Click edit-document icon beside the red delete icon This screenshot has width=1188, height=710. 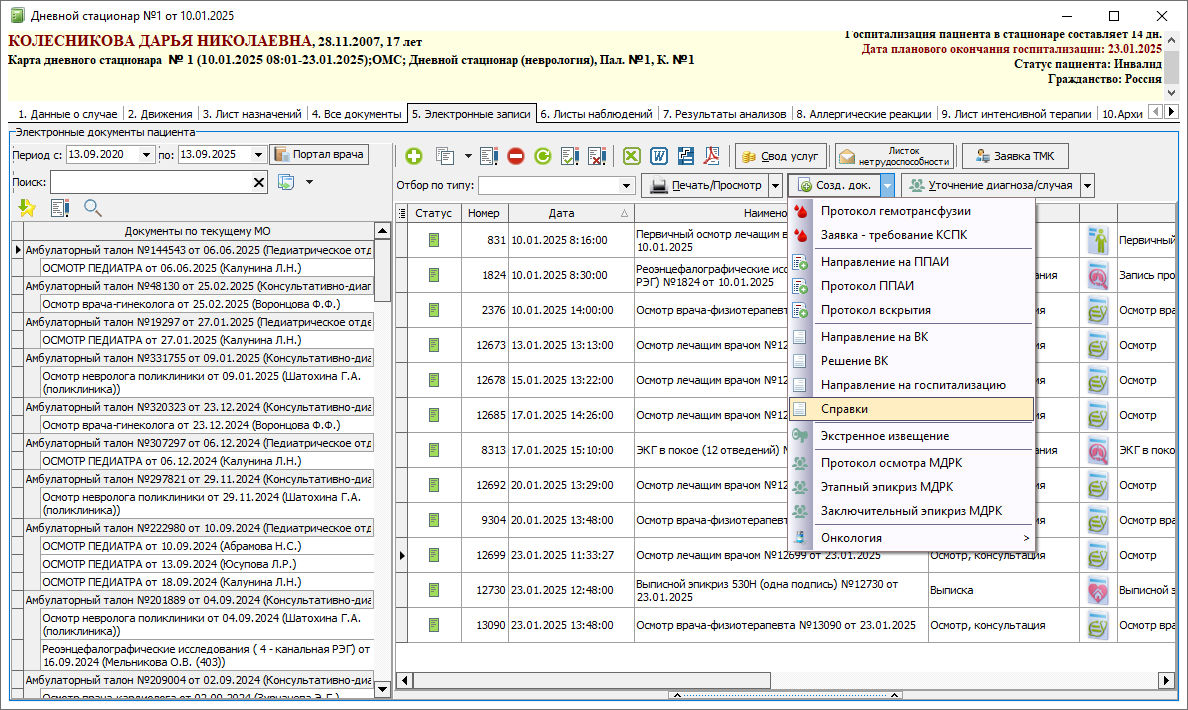click(489, 156)
